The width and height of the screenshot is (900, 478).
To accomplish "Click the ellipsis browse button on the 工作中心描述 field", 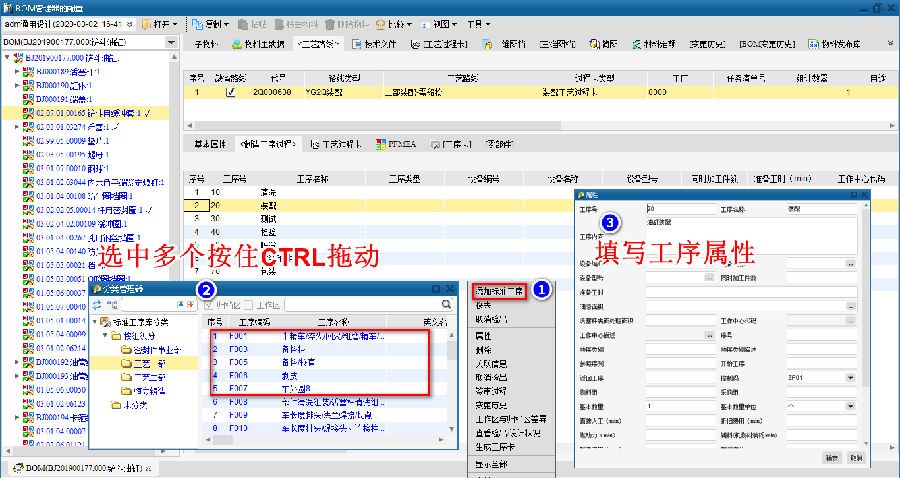I will [708, 335].
